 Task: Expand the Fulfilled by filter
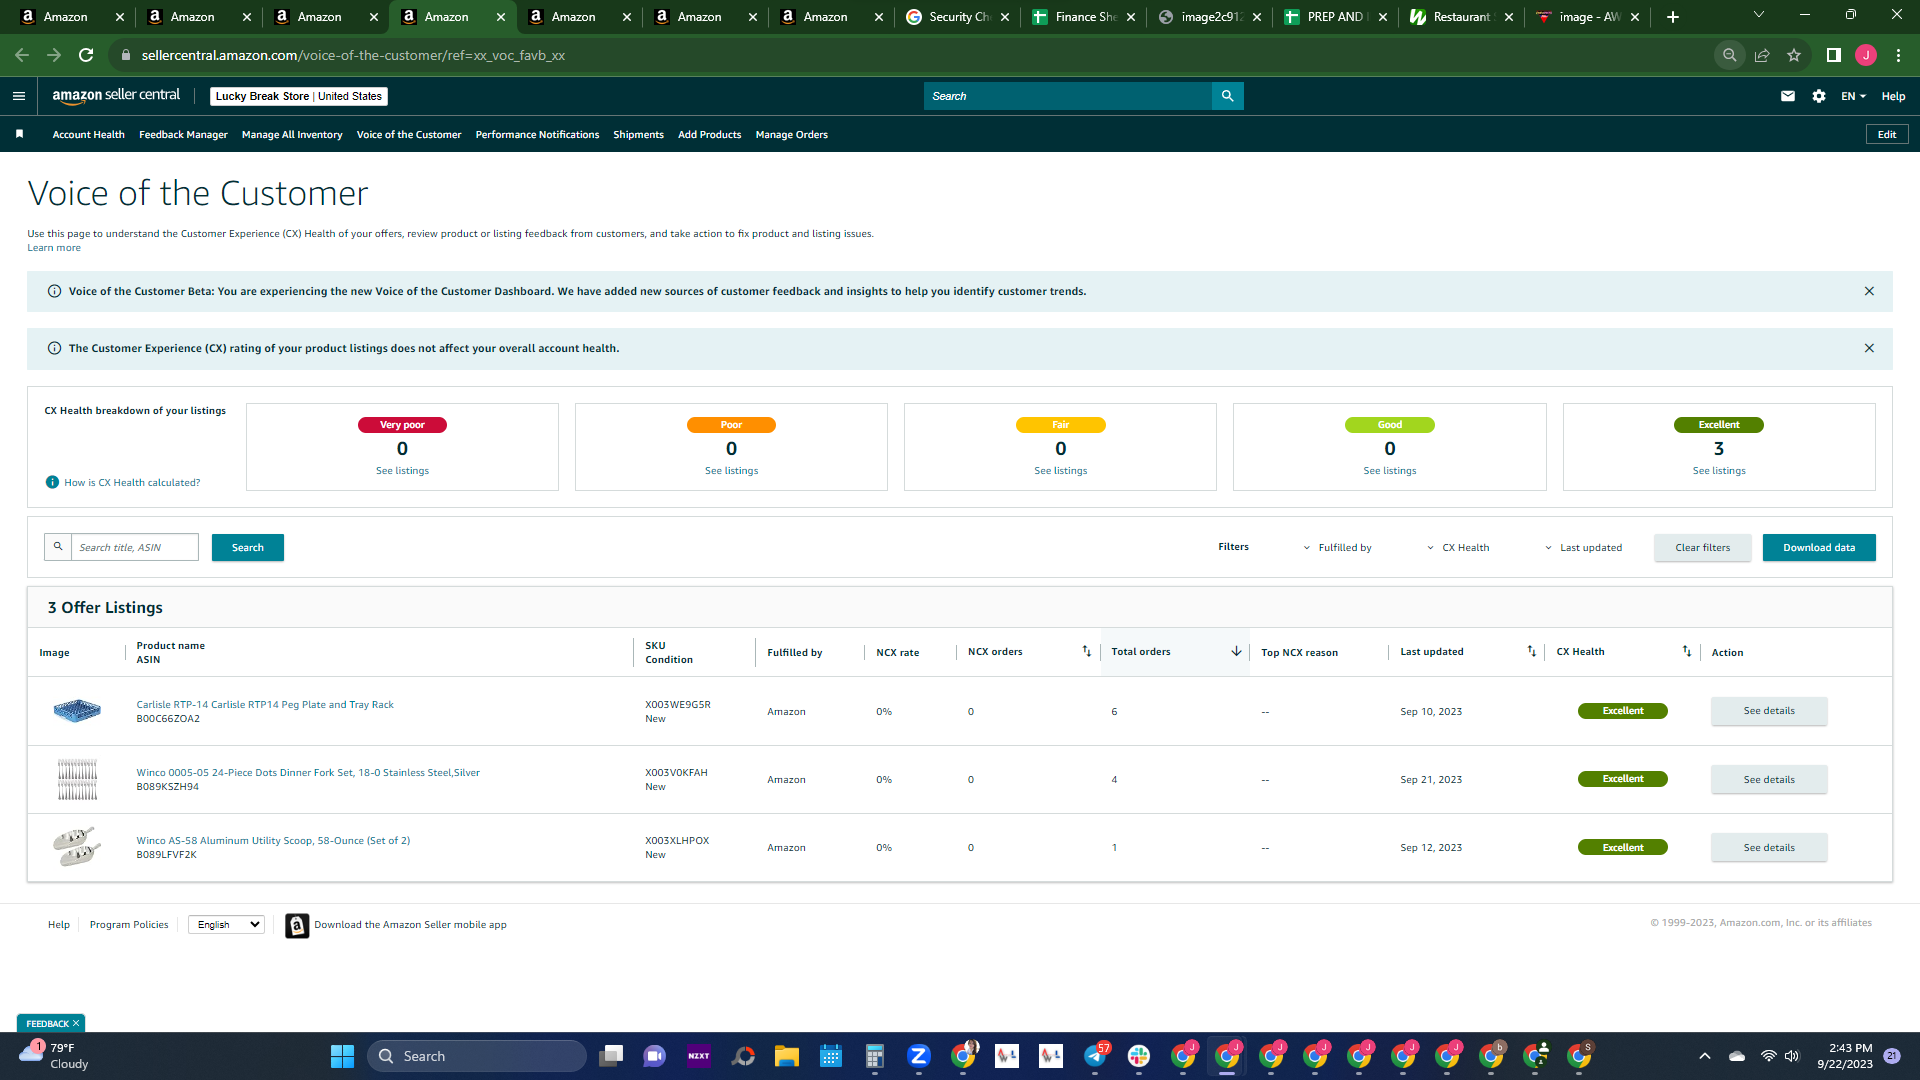1337,547
